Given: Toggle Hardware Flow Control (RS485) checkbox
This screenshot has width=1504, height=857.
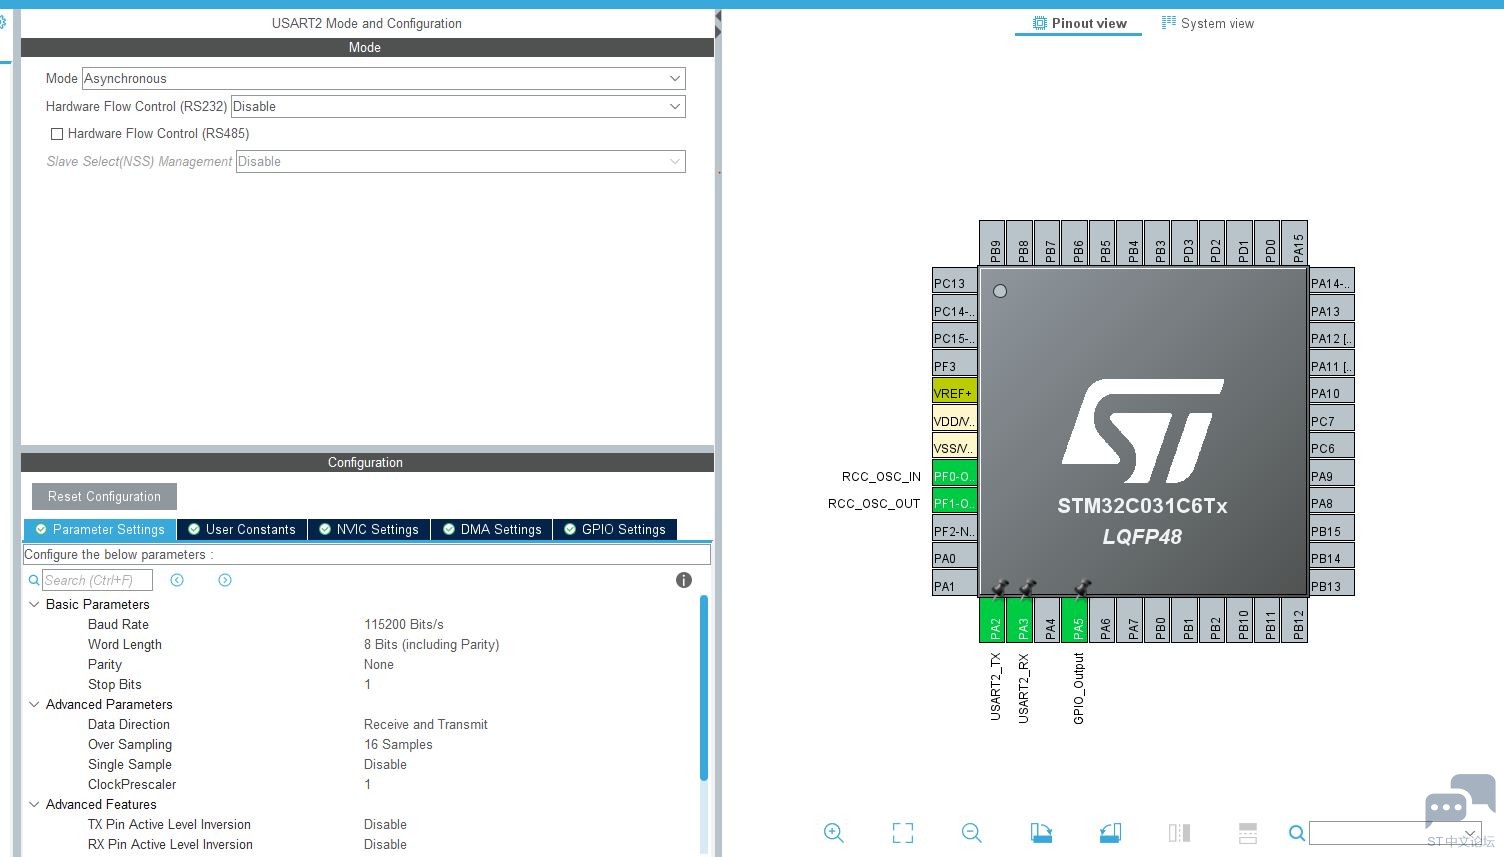Looking at the screenshot, I should point(57,134).
